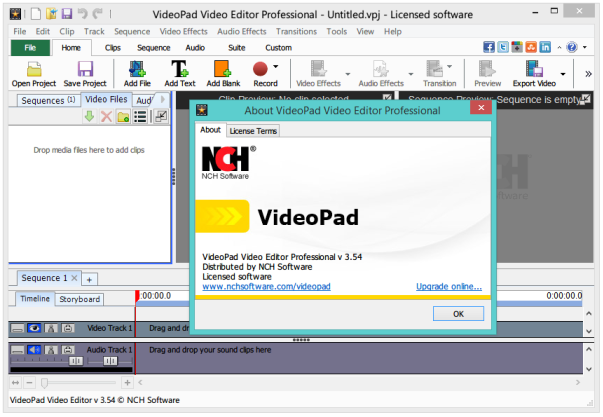Open the Export Video dropdown arrow

[x=563, y=74]
